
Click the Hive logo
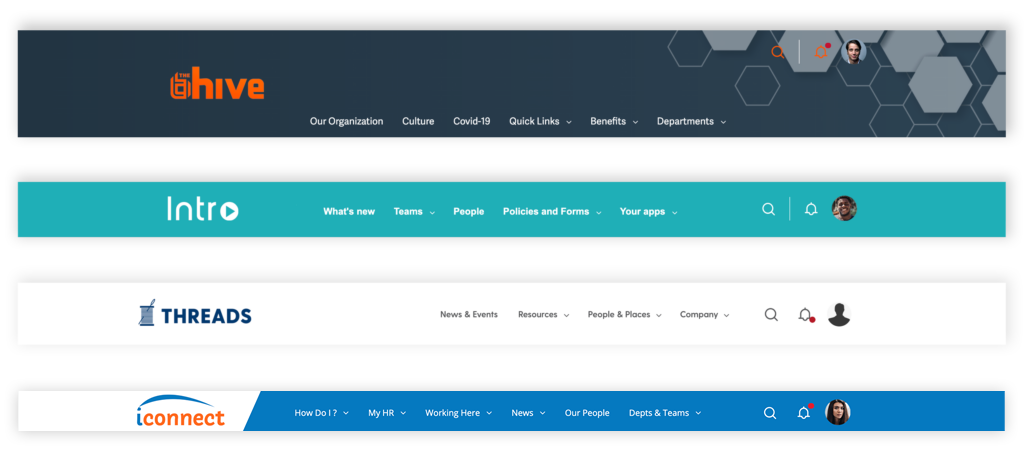coord(217,86)
